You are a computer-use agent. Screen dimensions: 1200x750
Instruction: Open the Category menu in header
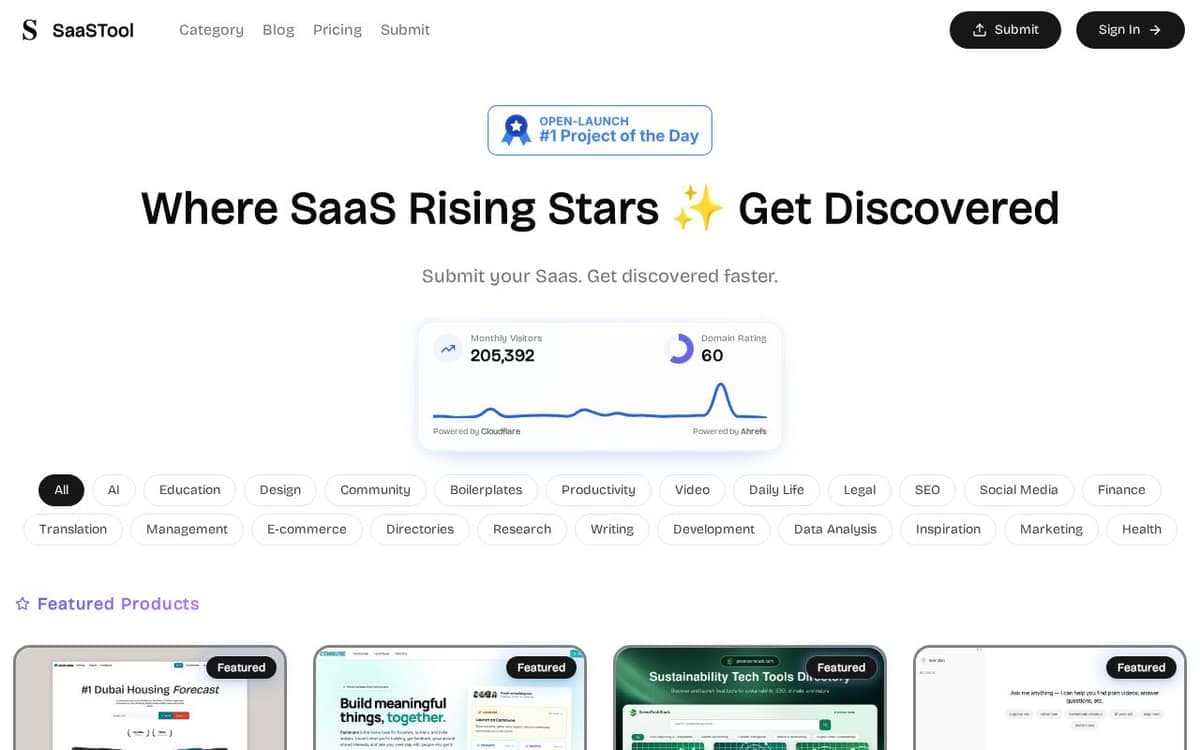pyautogui.click(x=211, y=30)
